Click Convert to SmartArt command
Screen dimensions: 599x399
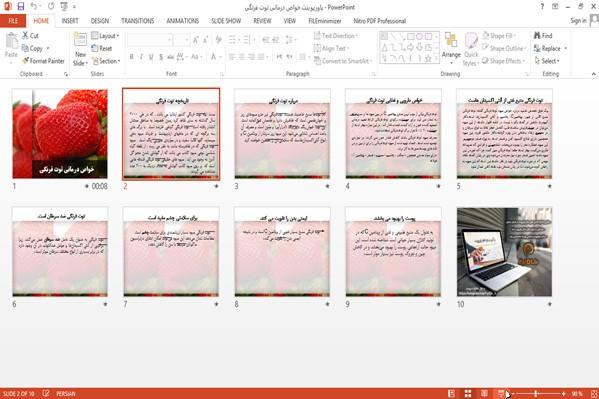[x=342, y=61]
